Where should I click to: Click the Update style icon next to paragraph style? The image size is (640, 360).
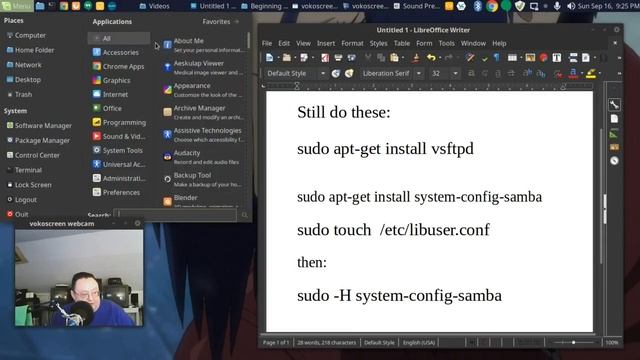336,73
